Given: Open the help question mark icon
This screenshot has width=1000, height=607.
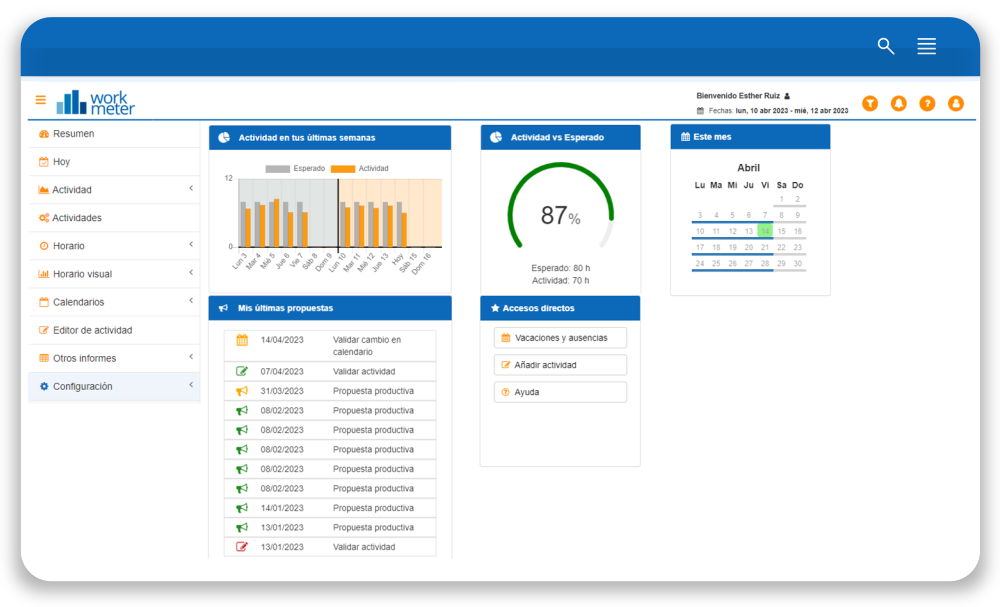Looking at the screenshot, I should point(927,103).
